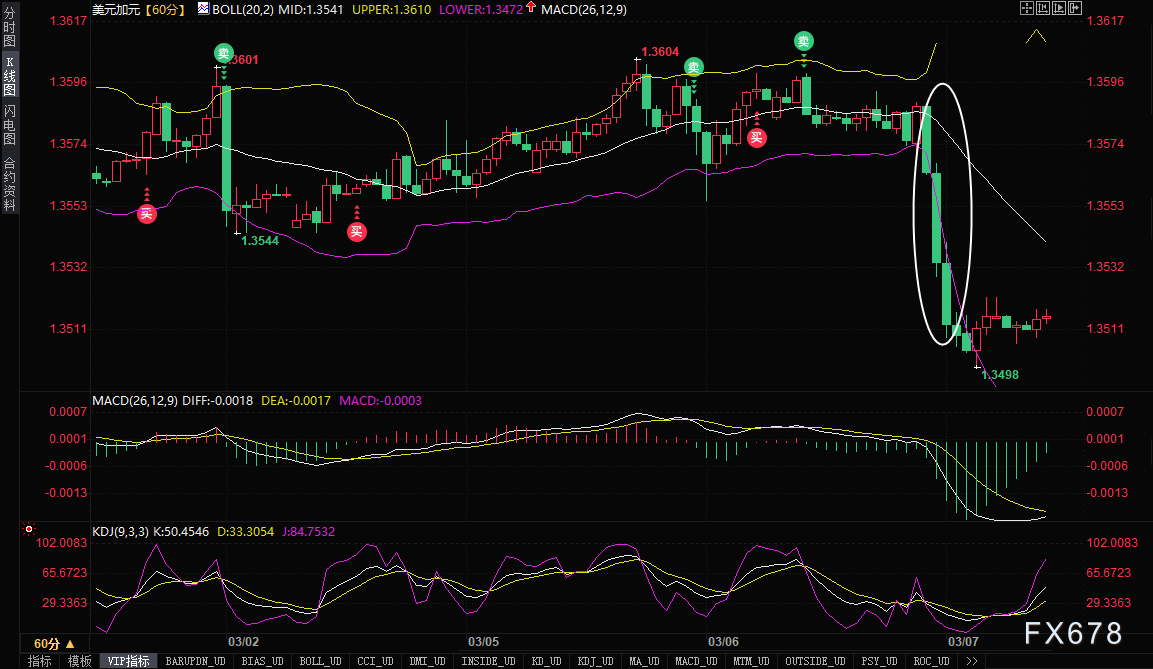Open the 指标 indicator list tab
1153x669 pixels.
tap(40, 661)
